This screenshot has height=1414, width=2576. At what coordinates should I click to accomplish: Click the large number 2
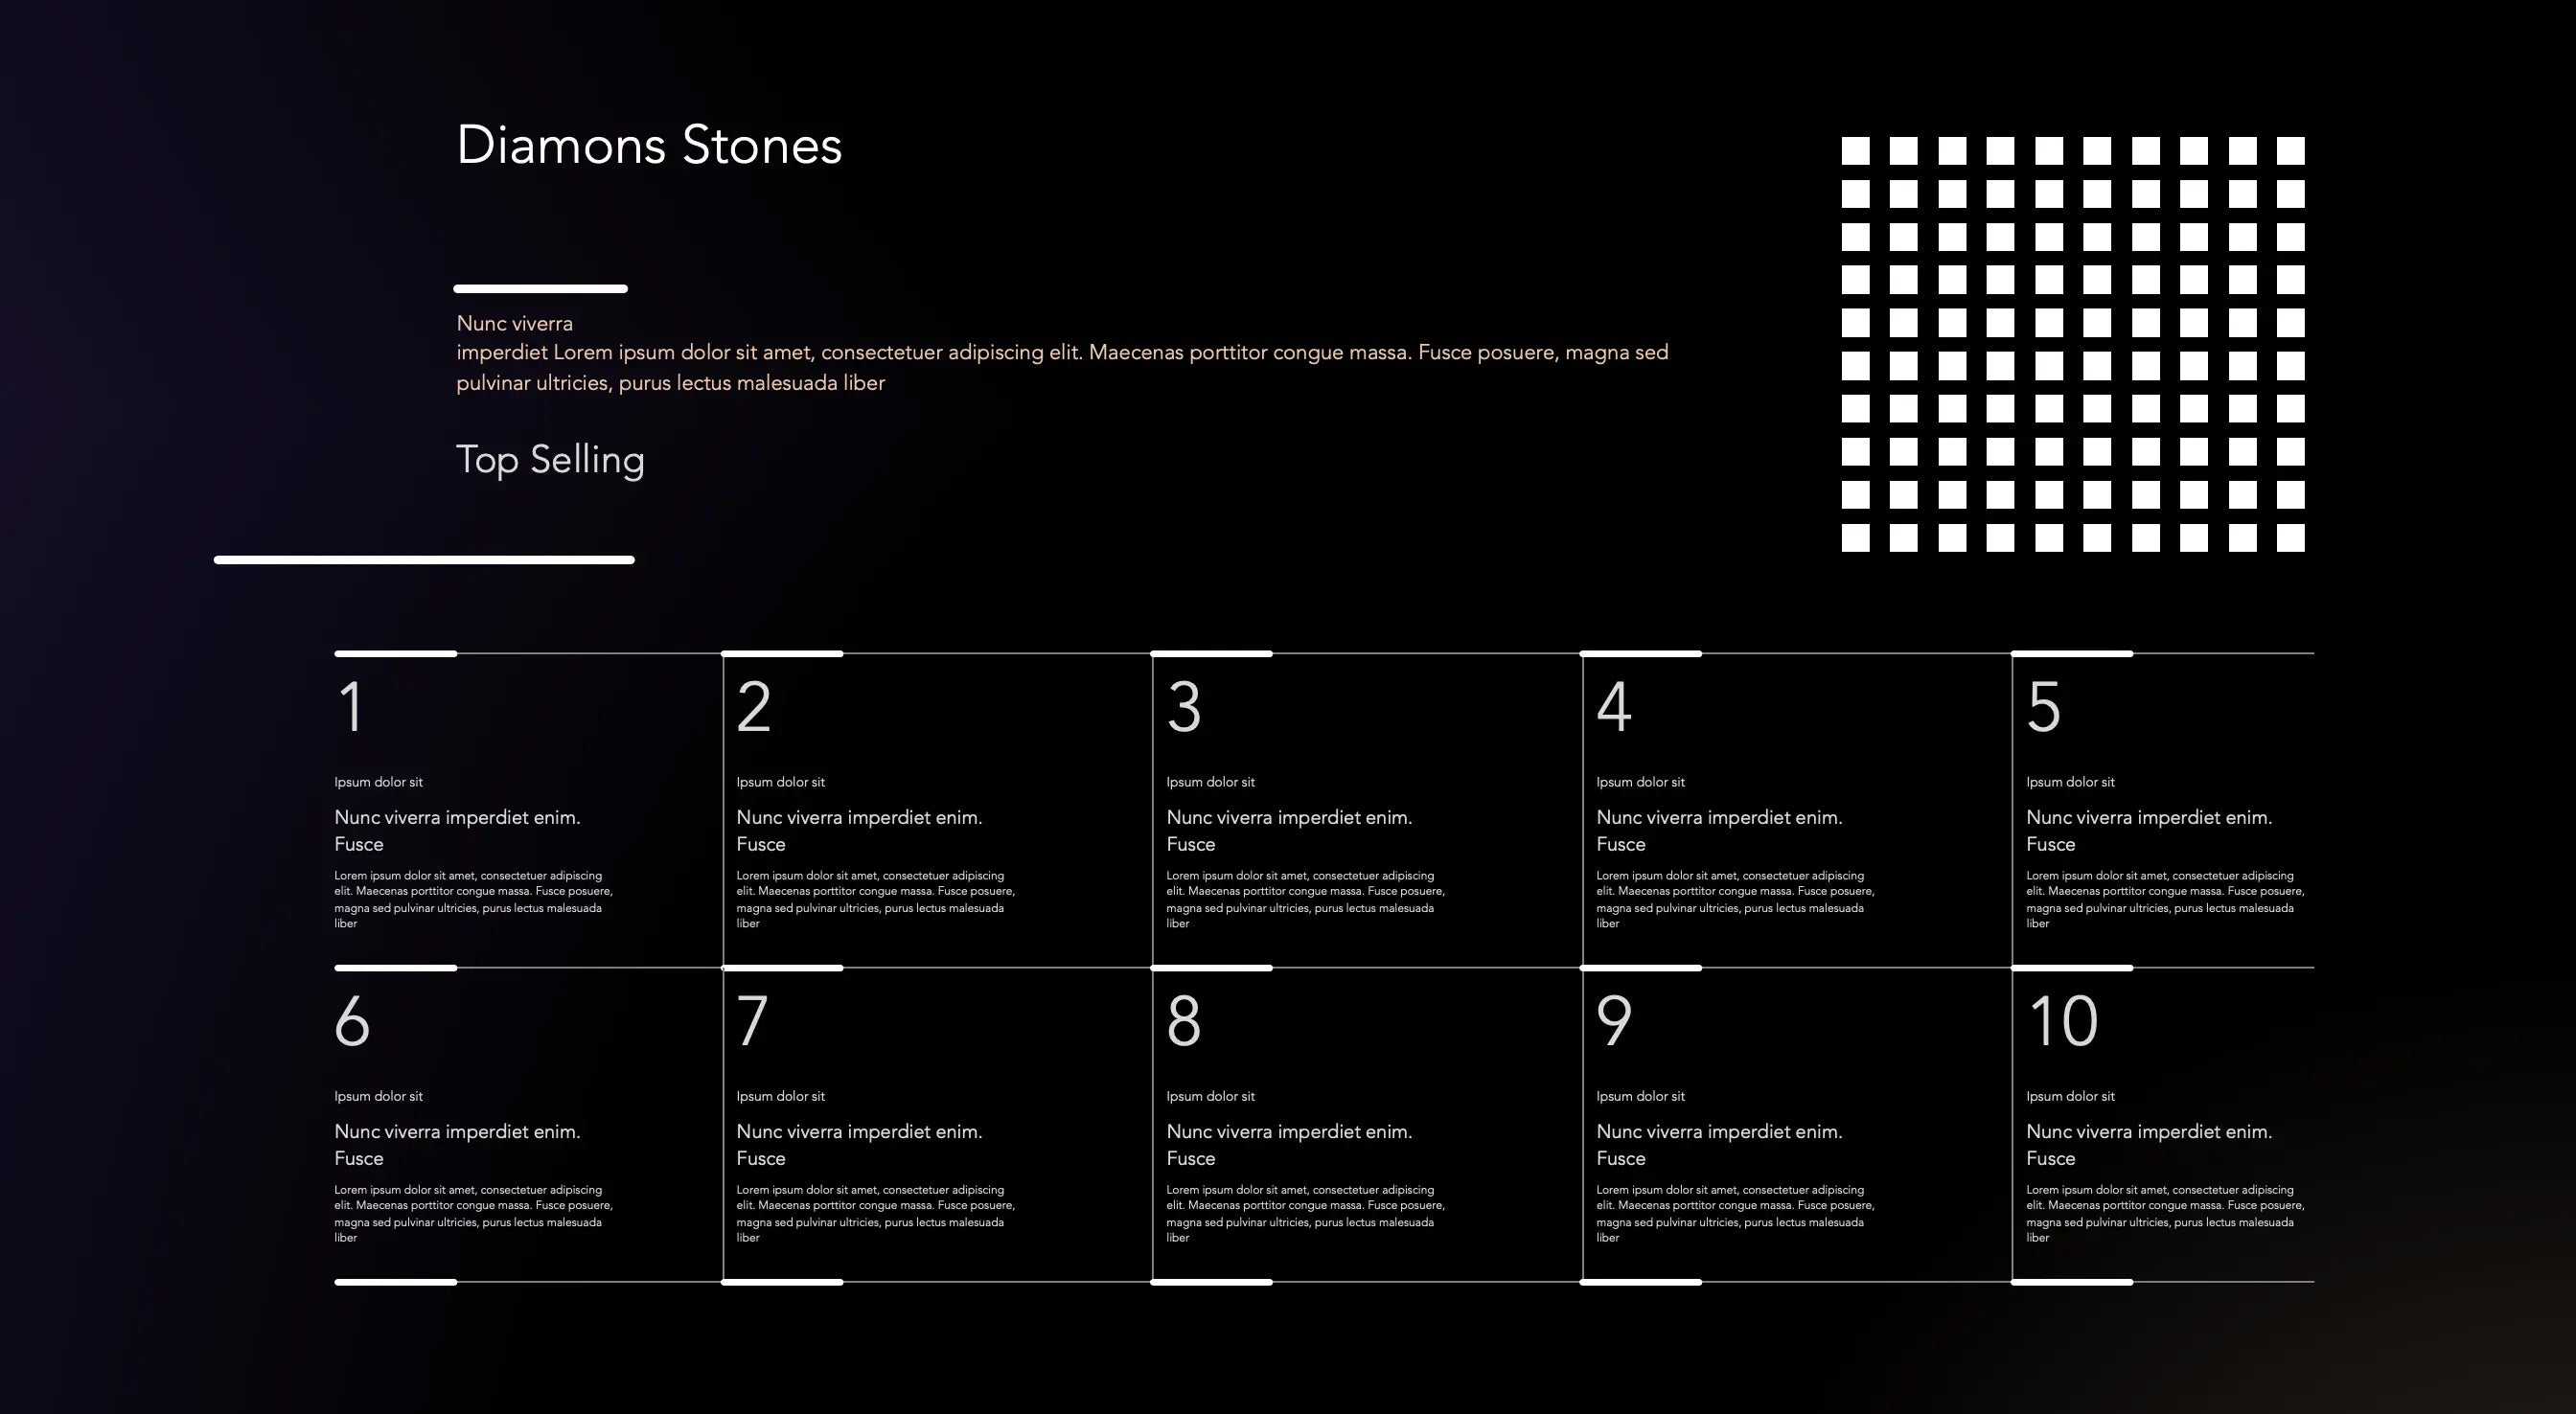[754, 707]
